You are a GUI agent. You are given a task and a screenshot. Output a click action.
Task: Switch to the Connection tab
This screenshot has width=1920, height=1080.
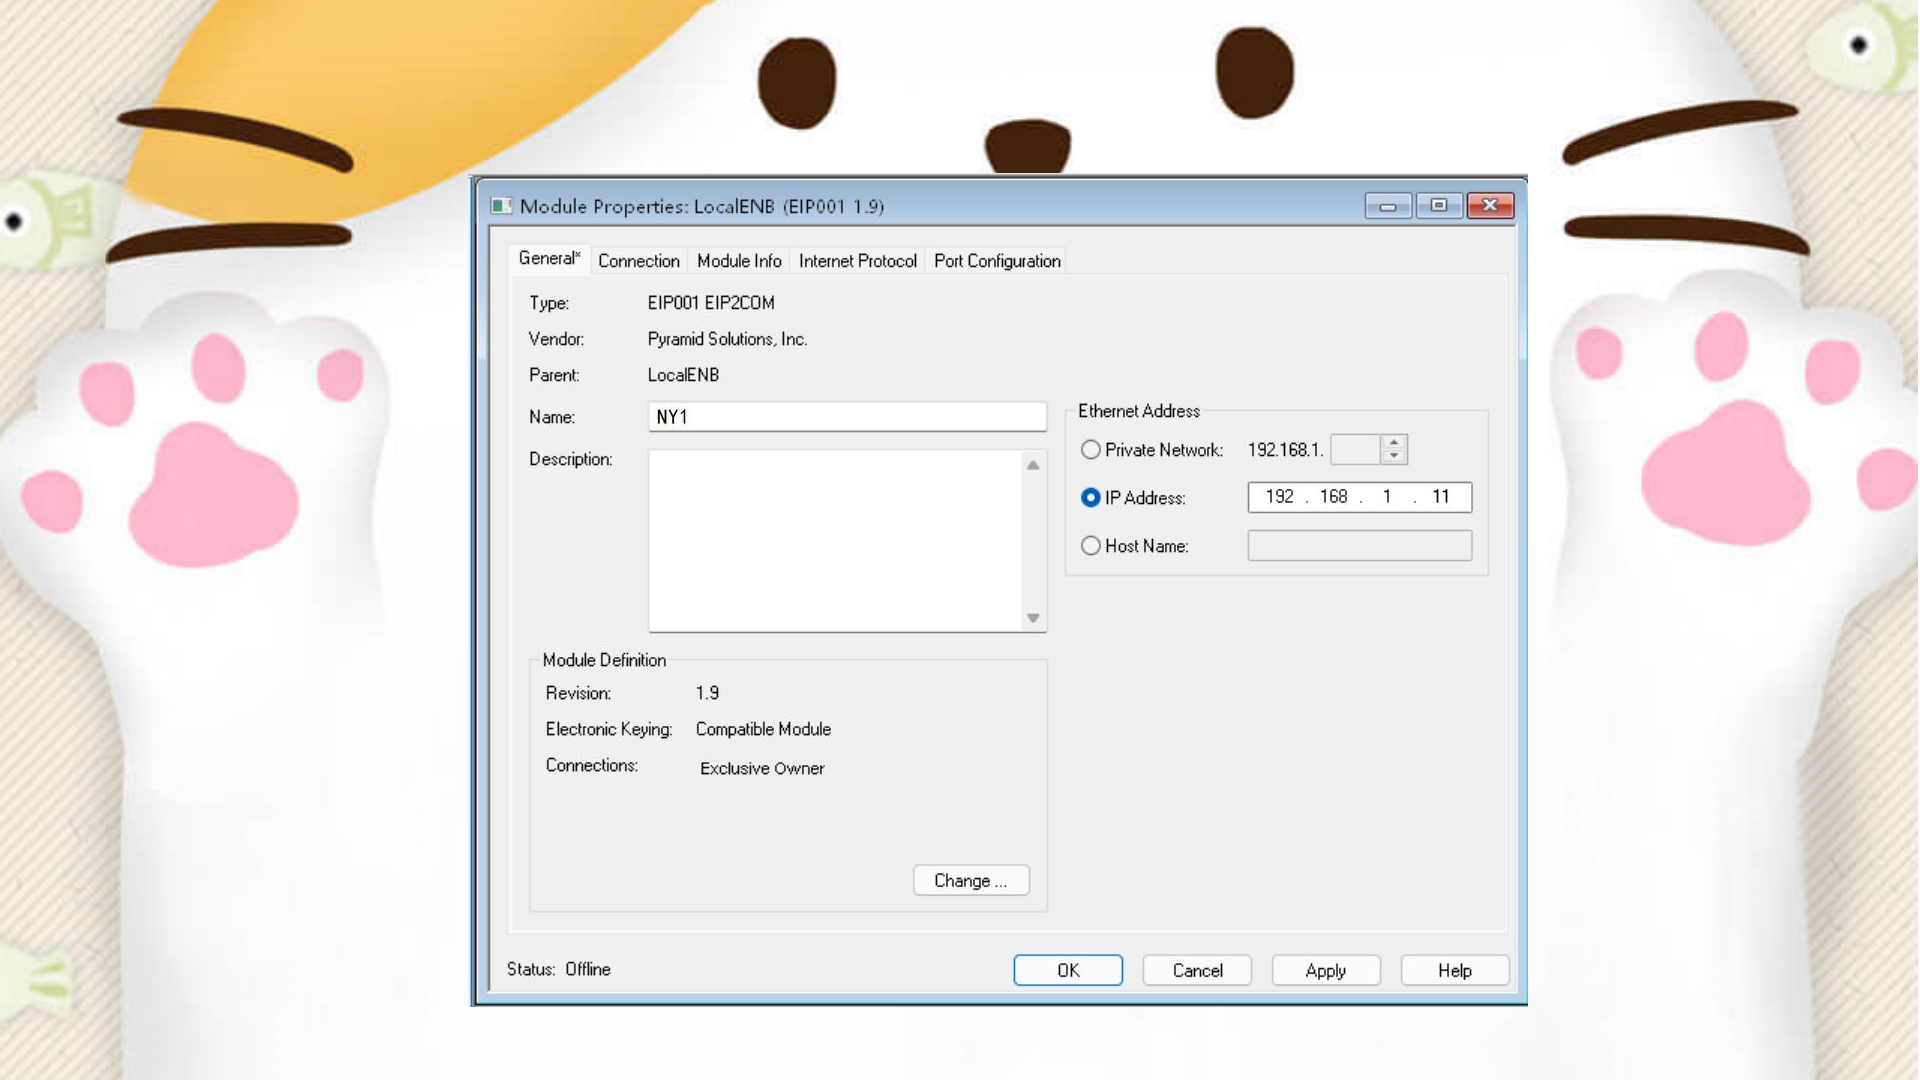point(638,261)
